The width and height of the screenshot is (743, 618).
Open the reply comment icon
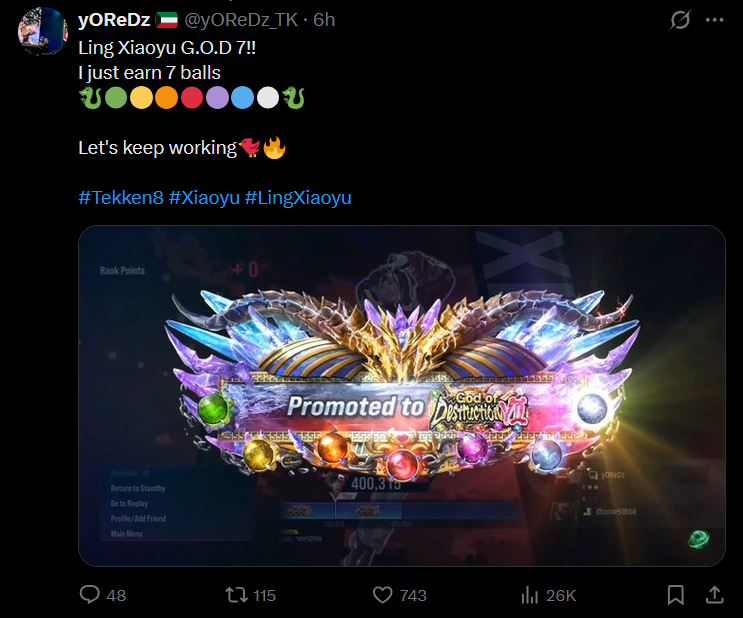pos(90,595)
